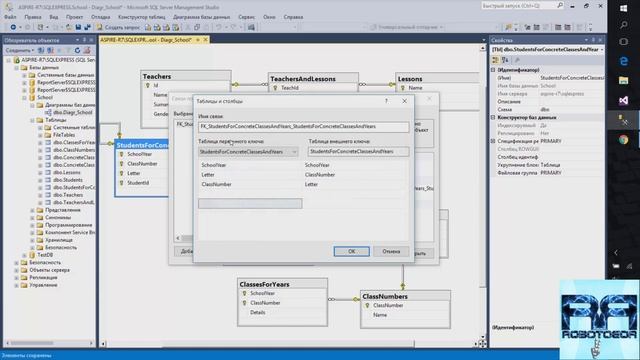Screen dimensions: 640x360
Task: Open the Сервис menu
Action: point(247,17)
